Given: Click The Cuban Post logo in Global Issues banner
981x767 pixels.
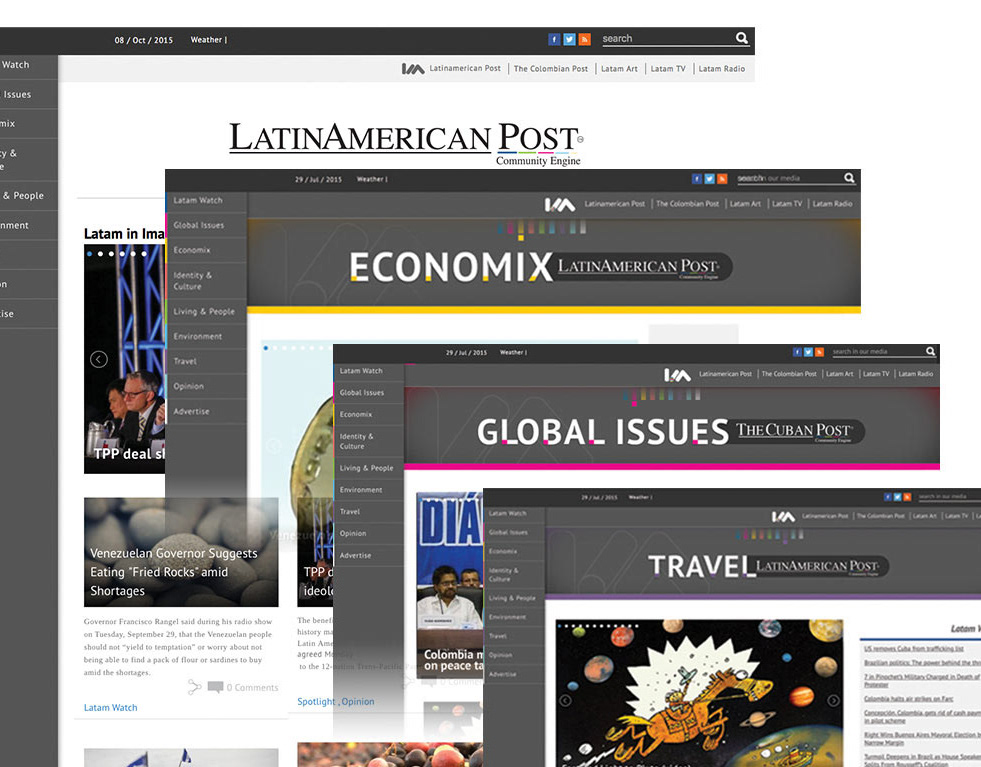Looking at the screenshot, I should pos(795,431).
